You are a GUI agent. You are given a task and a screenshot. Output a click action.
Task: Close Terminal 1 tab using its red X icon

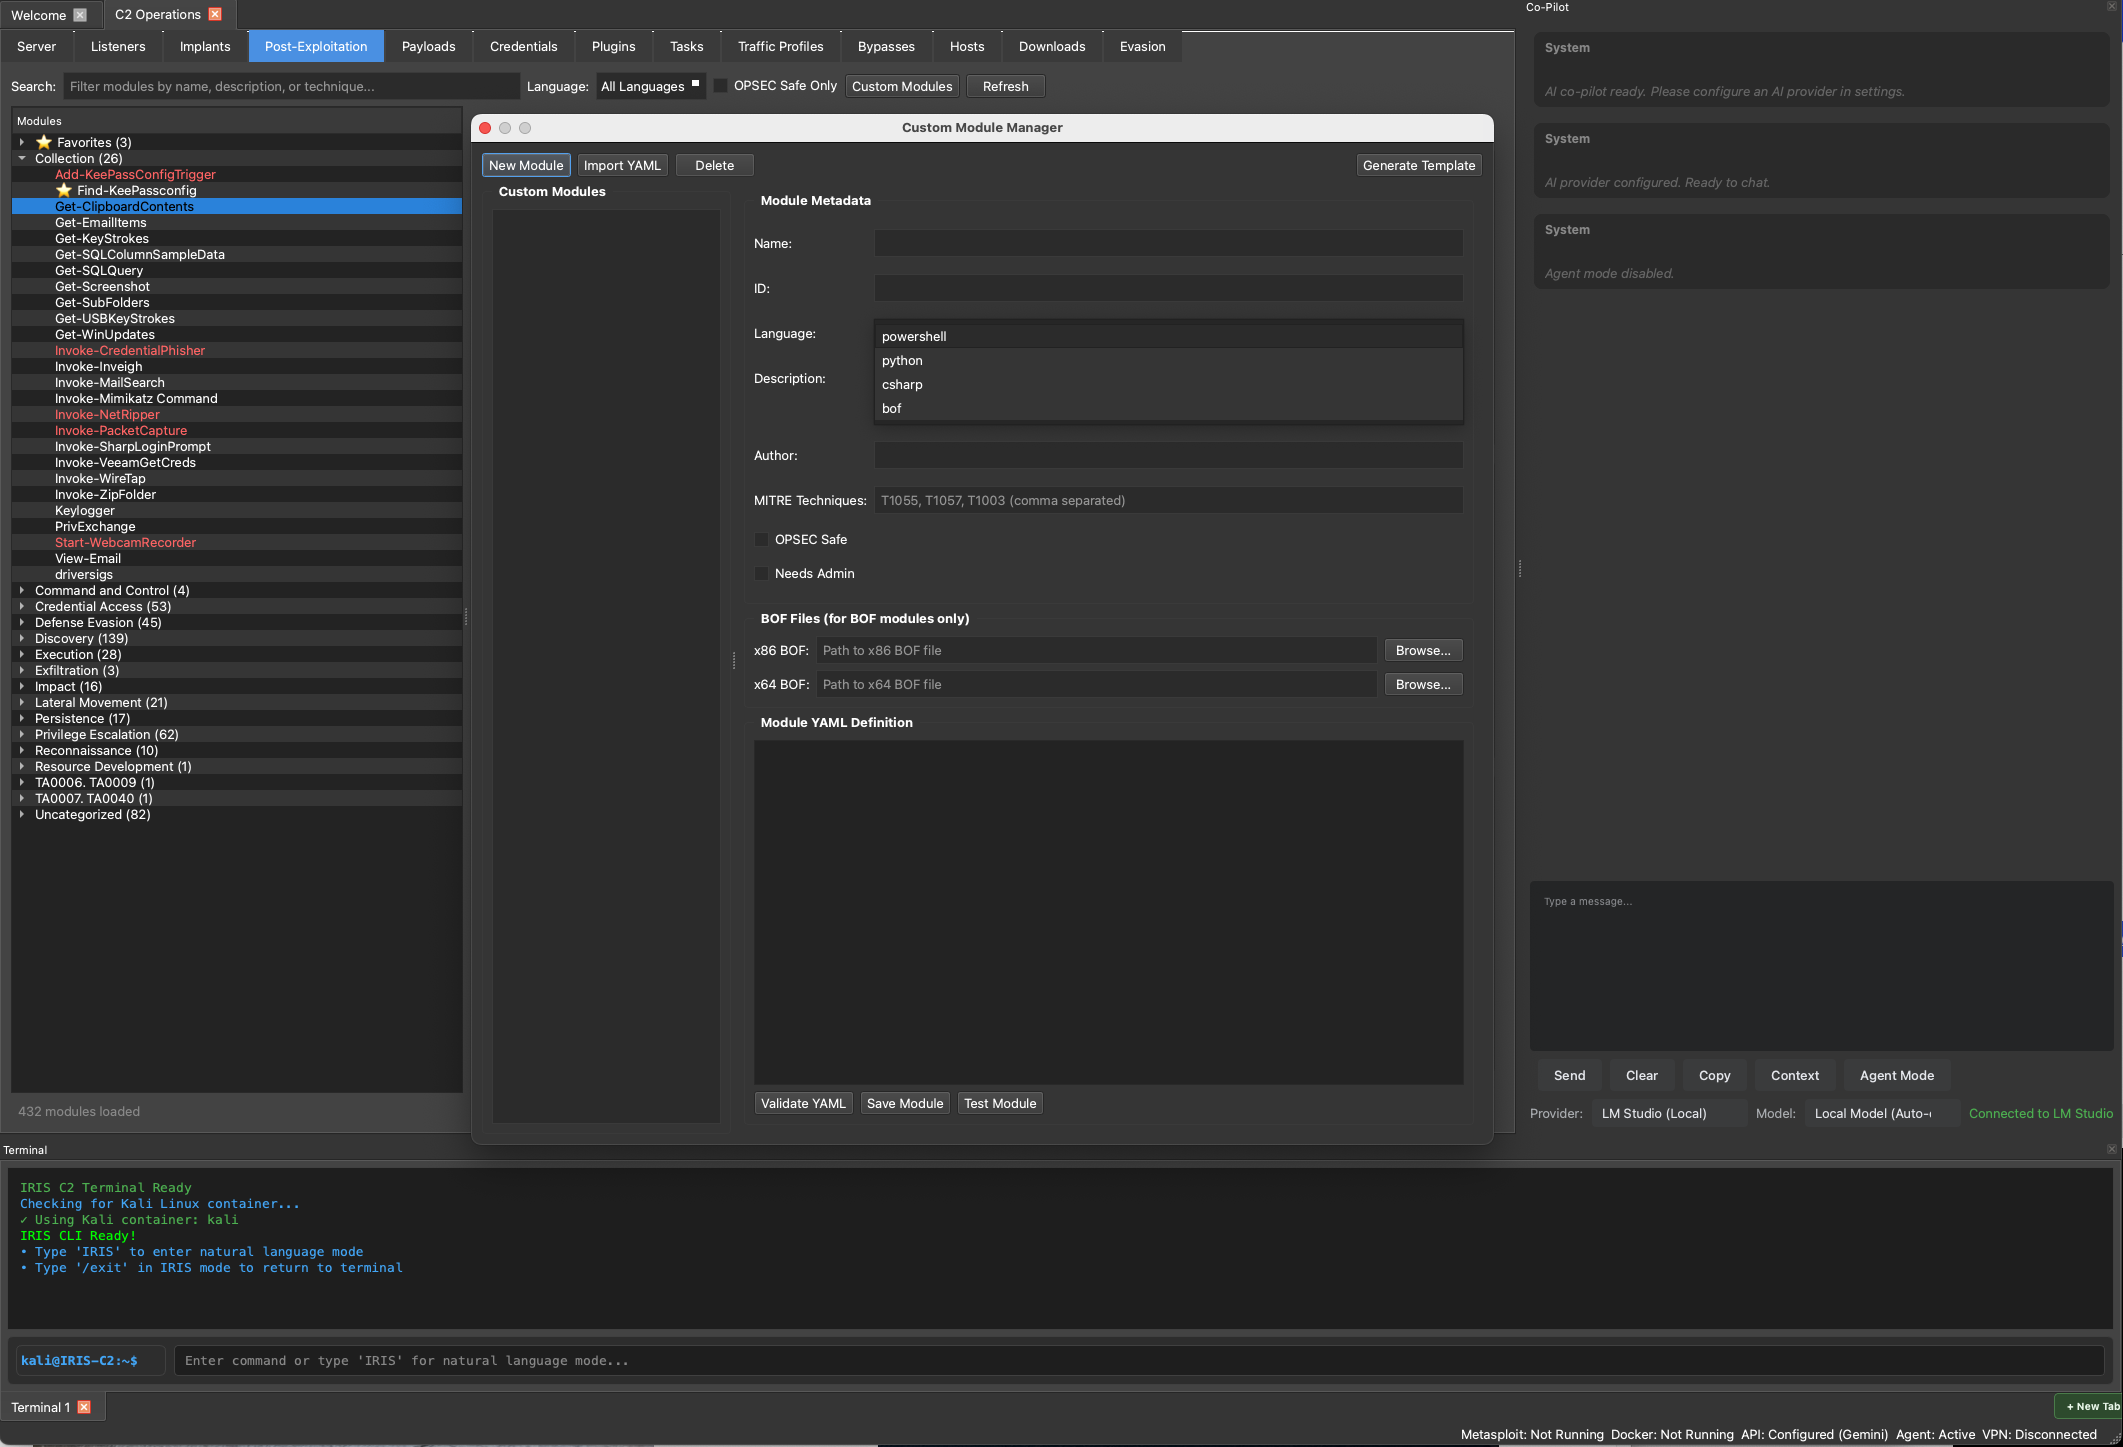(84, 1407)
